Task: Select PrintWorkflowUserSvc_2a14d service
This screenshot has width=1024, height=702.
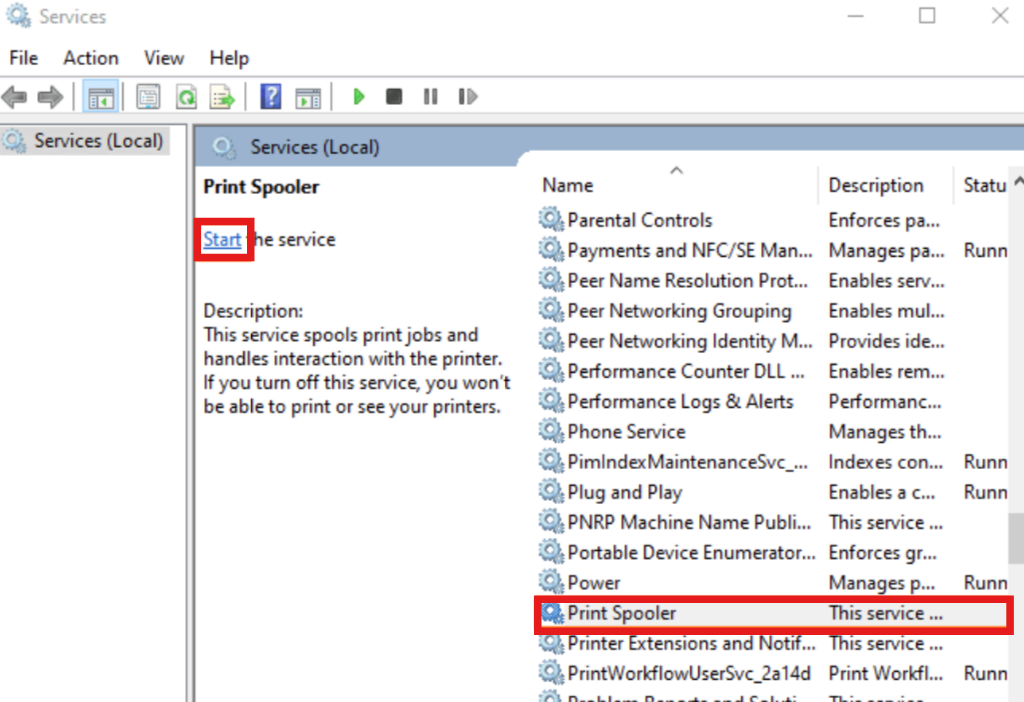Action: tap(773, 673)
